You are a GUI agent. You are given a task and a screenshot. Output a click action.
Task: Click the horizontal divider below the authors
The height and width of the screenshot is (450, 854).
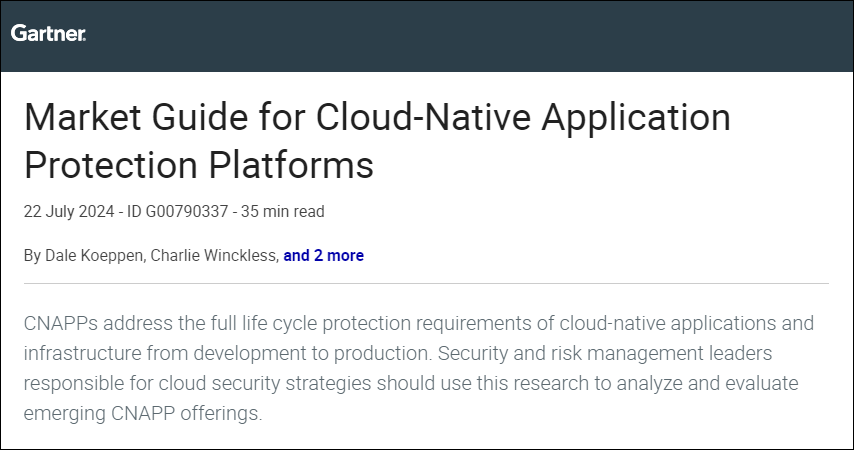[426, 284]
